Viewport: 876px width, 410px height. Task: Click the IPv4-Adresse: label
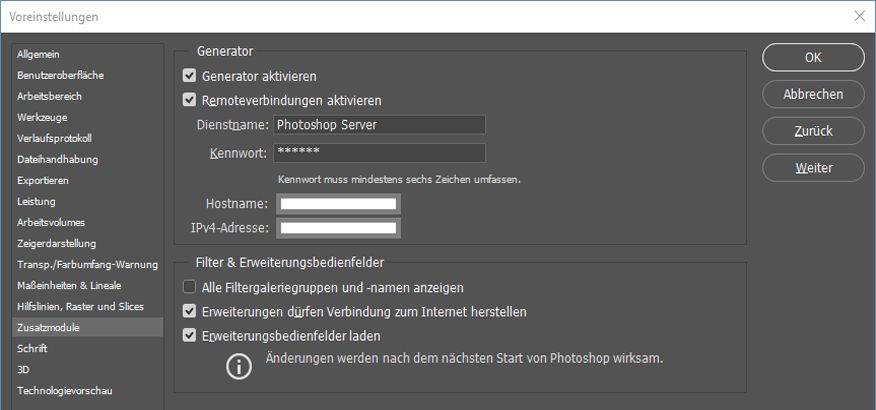[x=230, y=228]
